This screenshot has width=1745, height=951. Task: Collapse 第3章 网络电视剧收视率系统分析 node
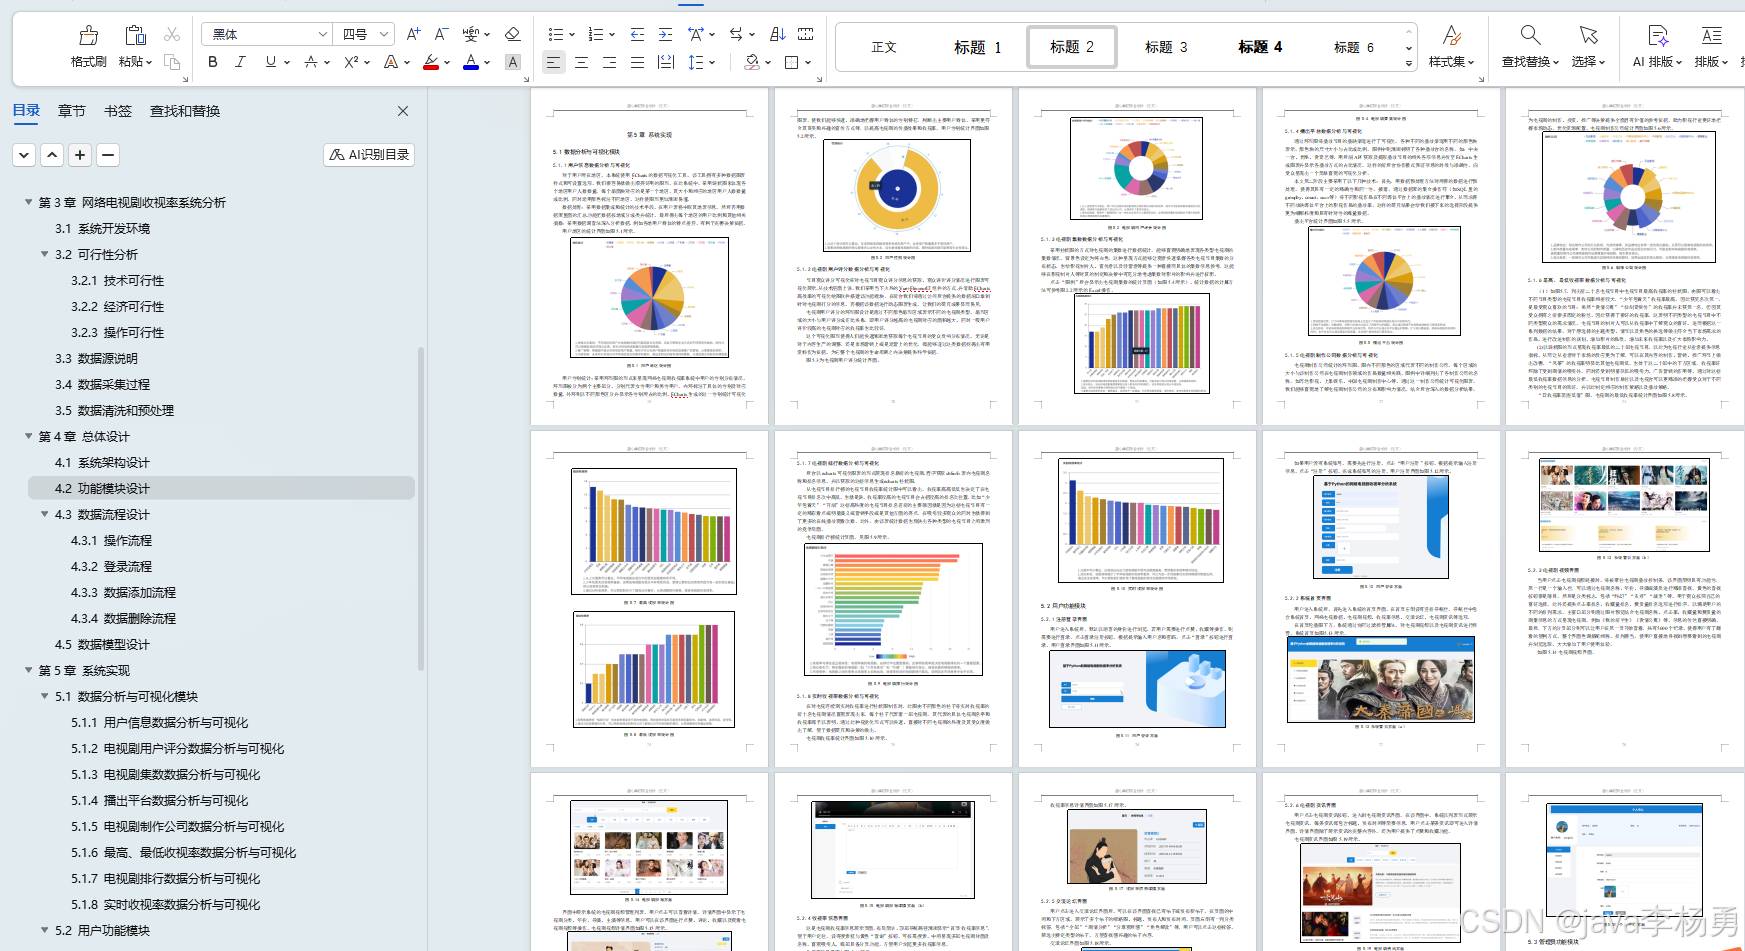29,202
